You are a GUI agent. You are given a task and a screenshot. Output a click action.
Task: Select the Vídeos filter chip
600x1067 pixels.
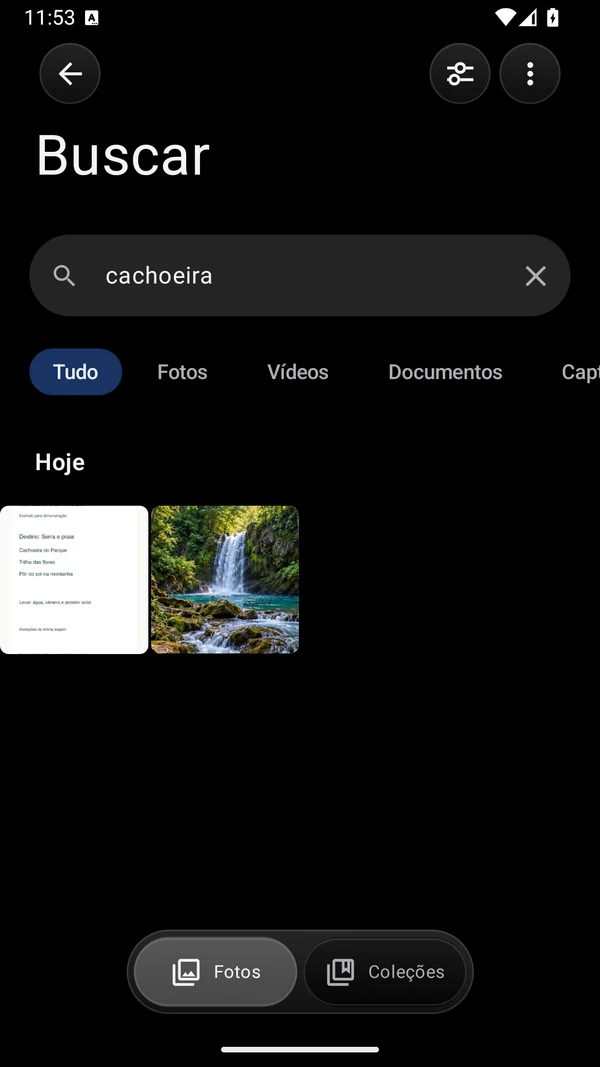[x=298, y=372]
